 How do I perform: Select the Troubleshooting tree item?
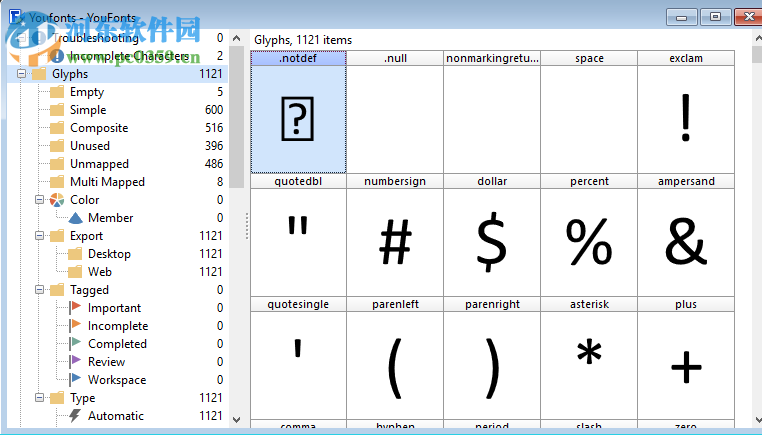tap(96, 38)
